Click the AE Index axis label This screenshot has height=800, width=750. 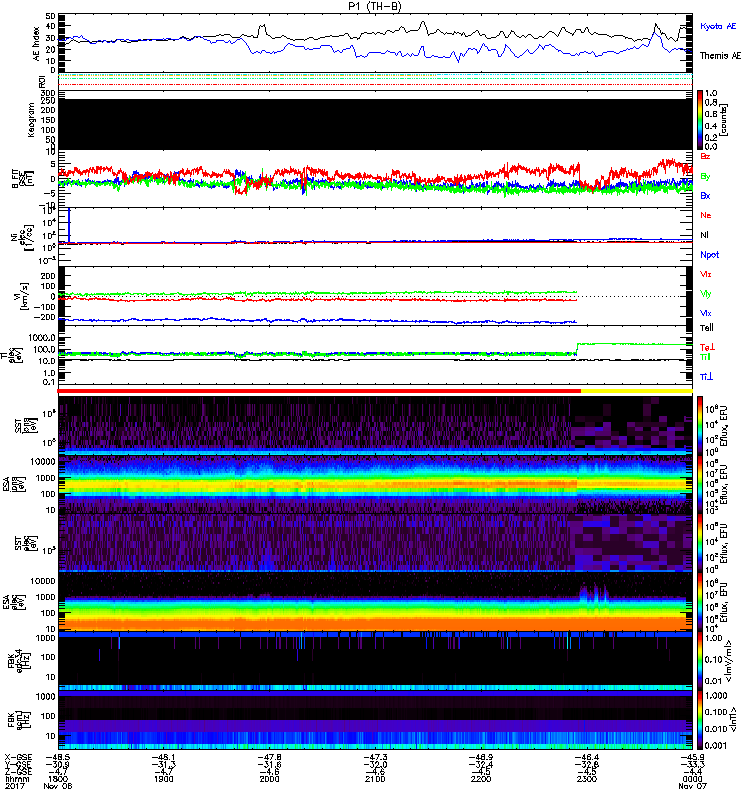37,44
